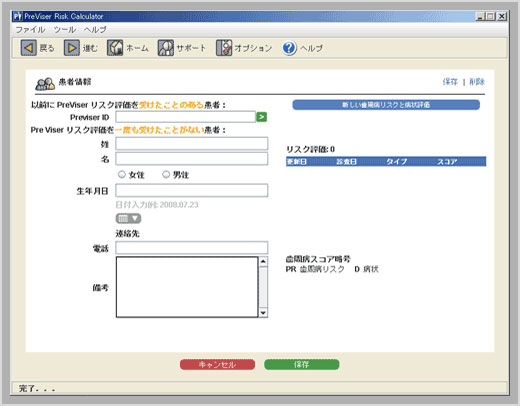
Task: Click the remarks scrollbar up arrow
Action: (x=263, y=261)
